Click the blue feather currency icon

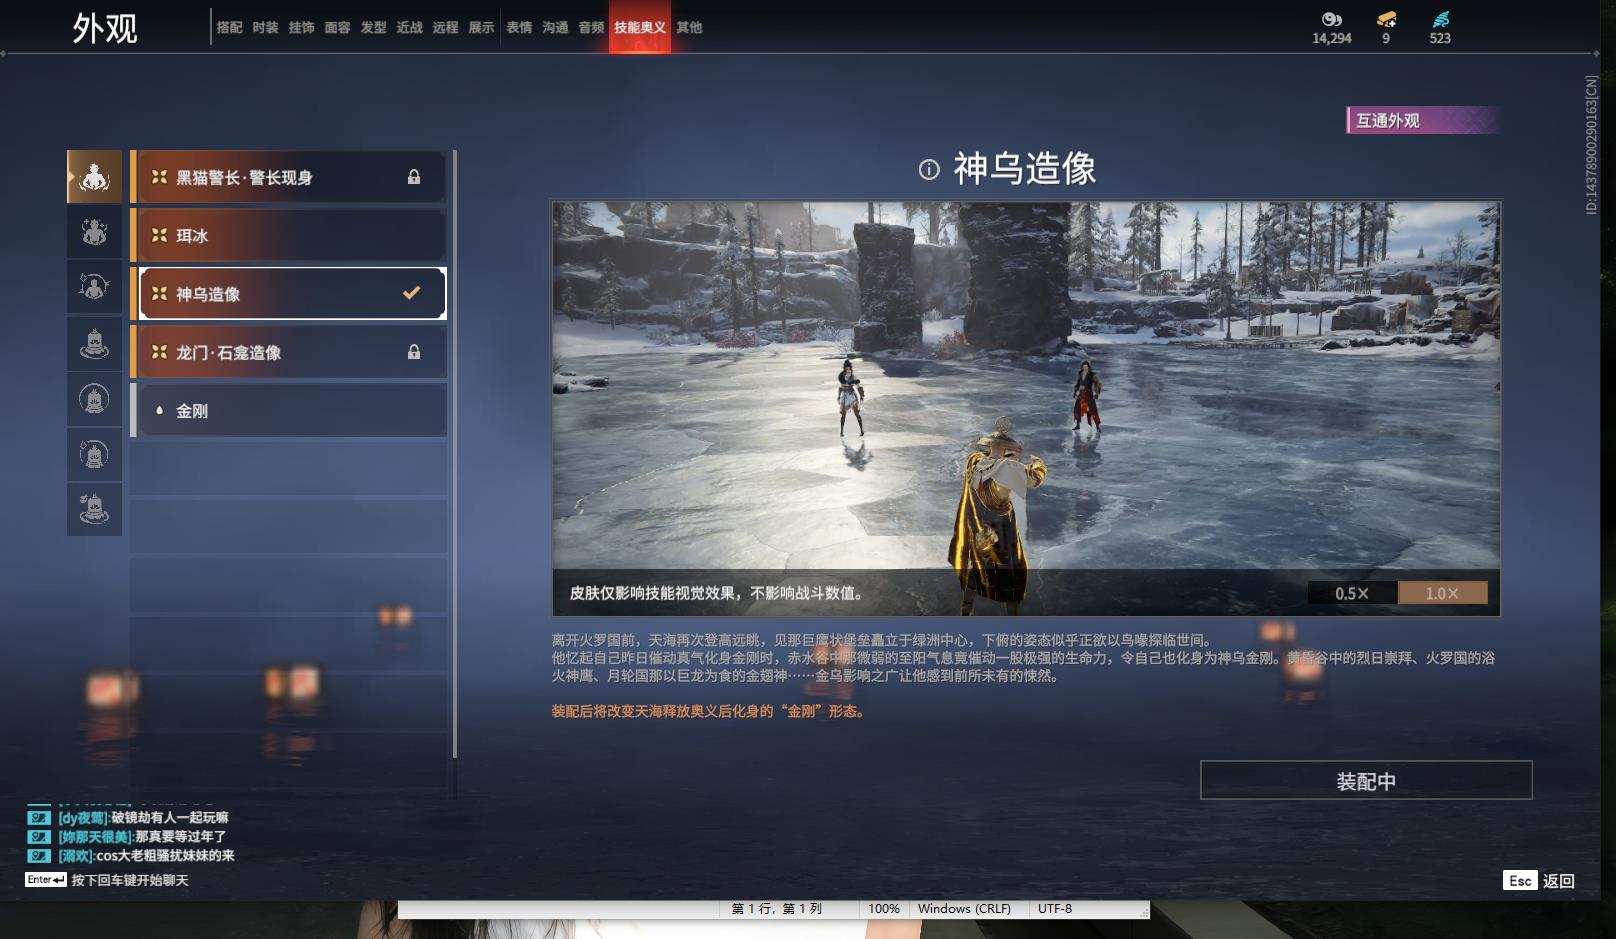1440,19
